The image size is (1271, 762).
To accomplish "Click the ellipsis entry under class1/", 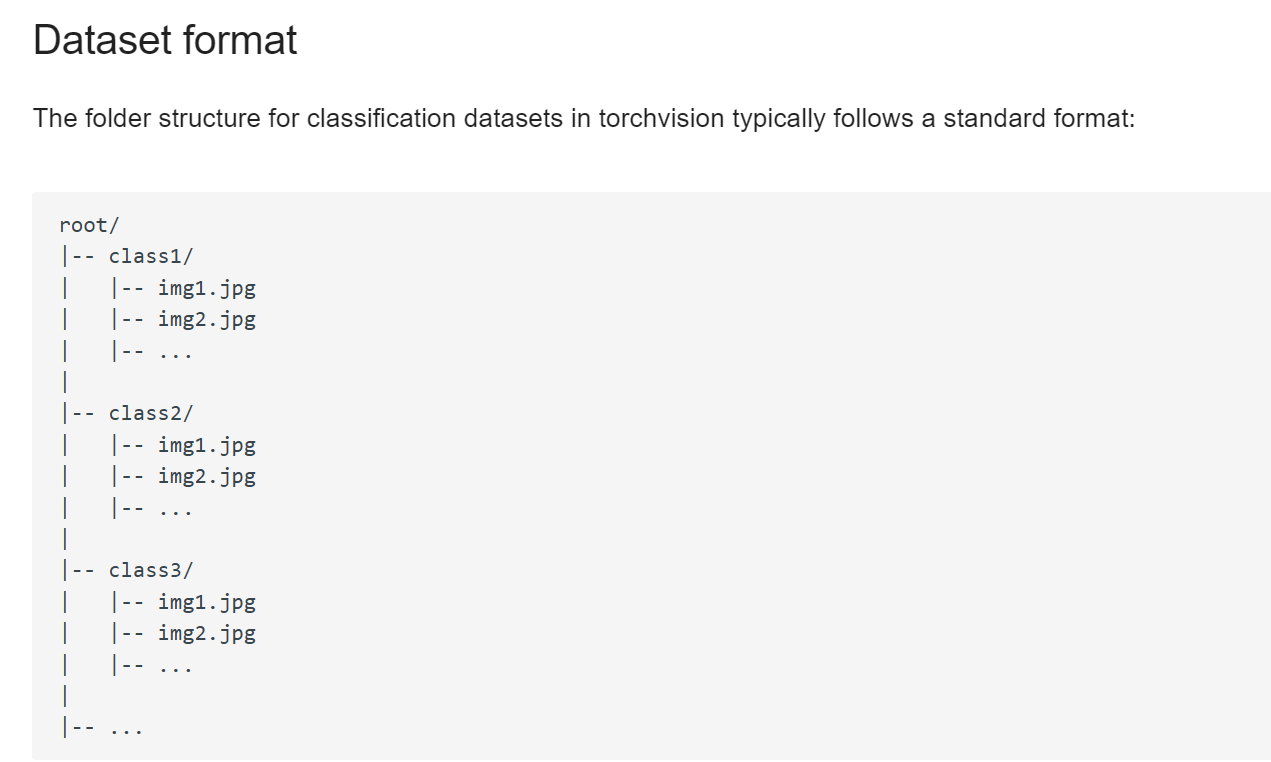I will coord(175,352).
